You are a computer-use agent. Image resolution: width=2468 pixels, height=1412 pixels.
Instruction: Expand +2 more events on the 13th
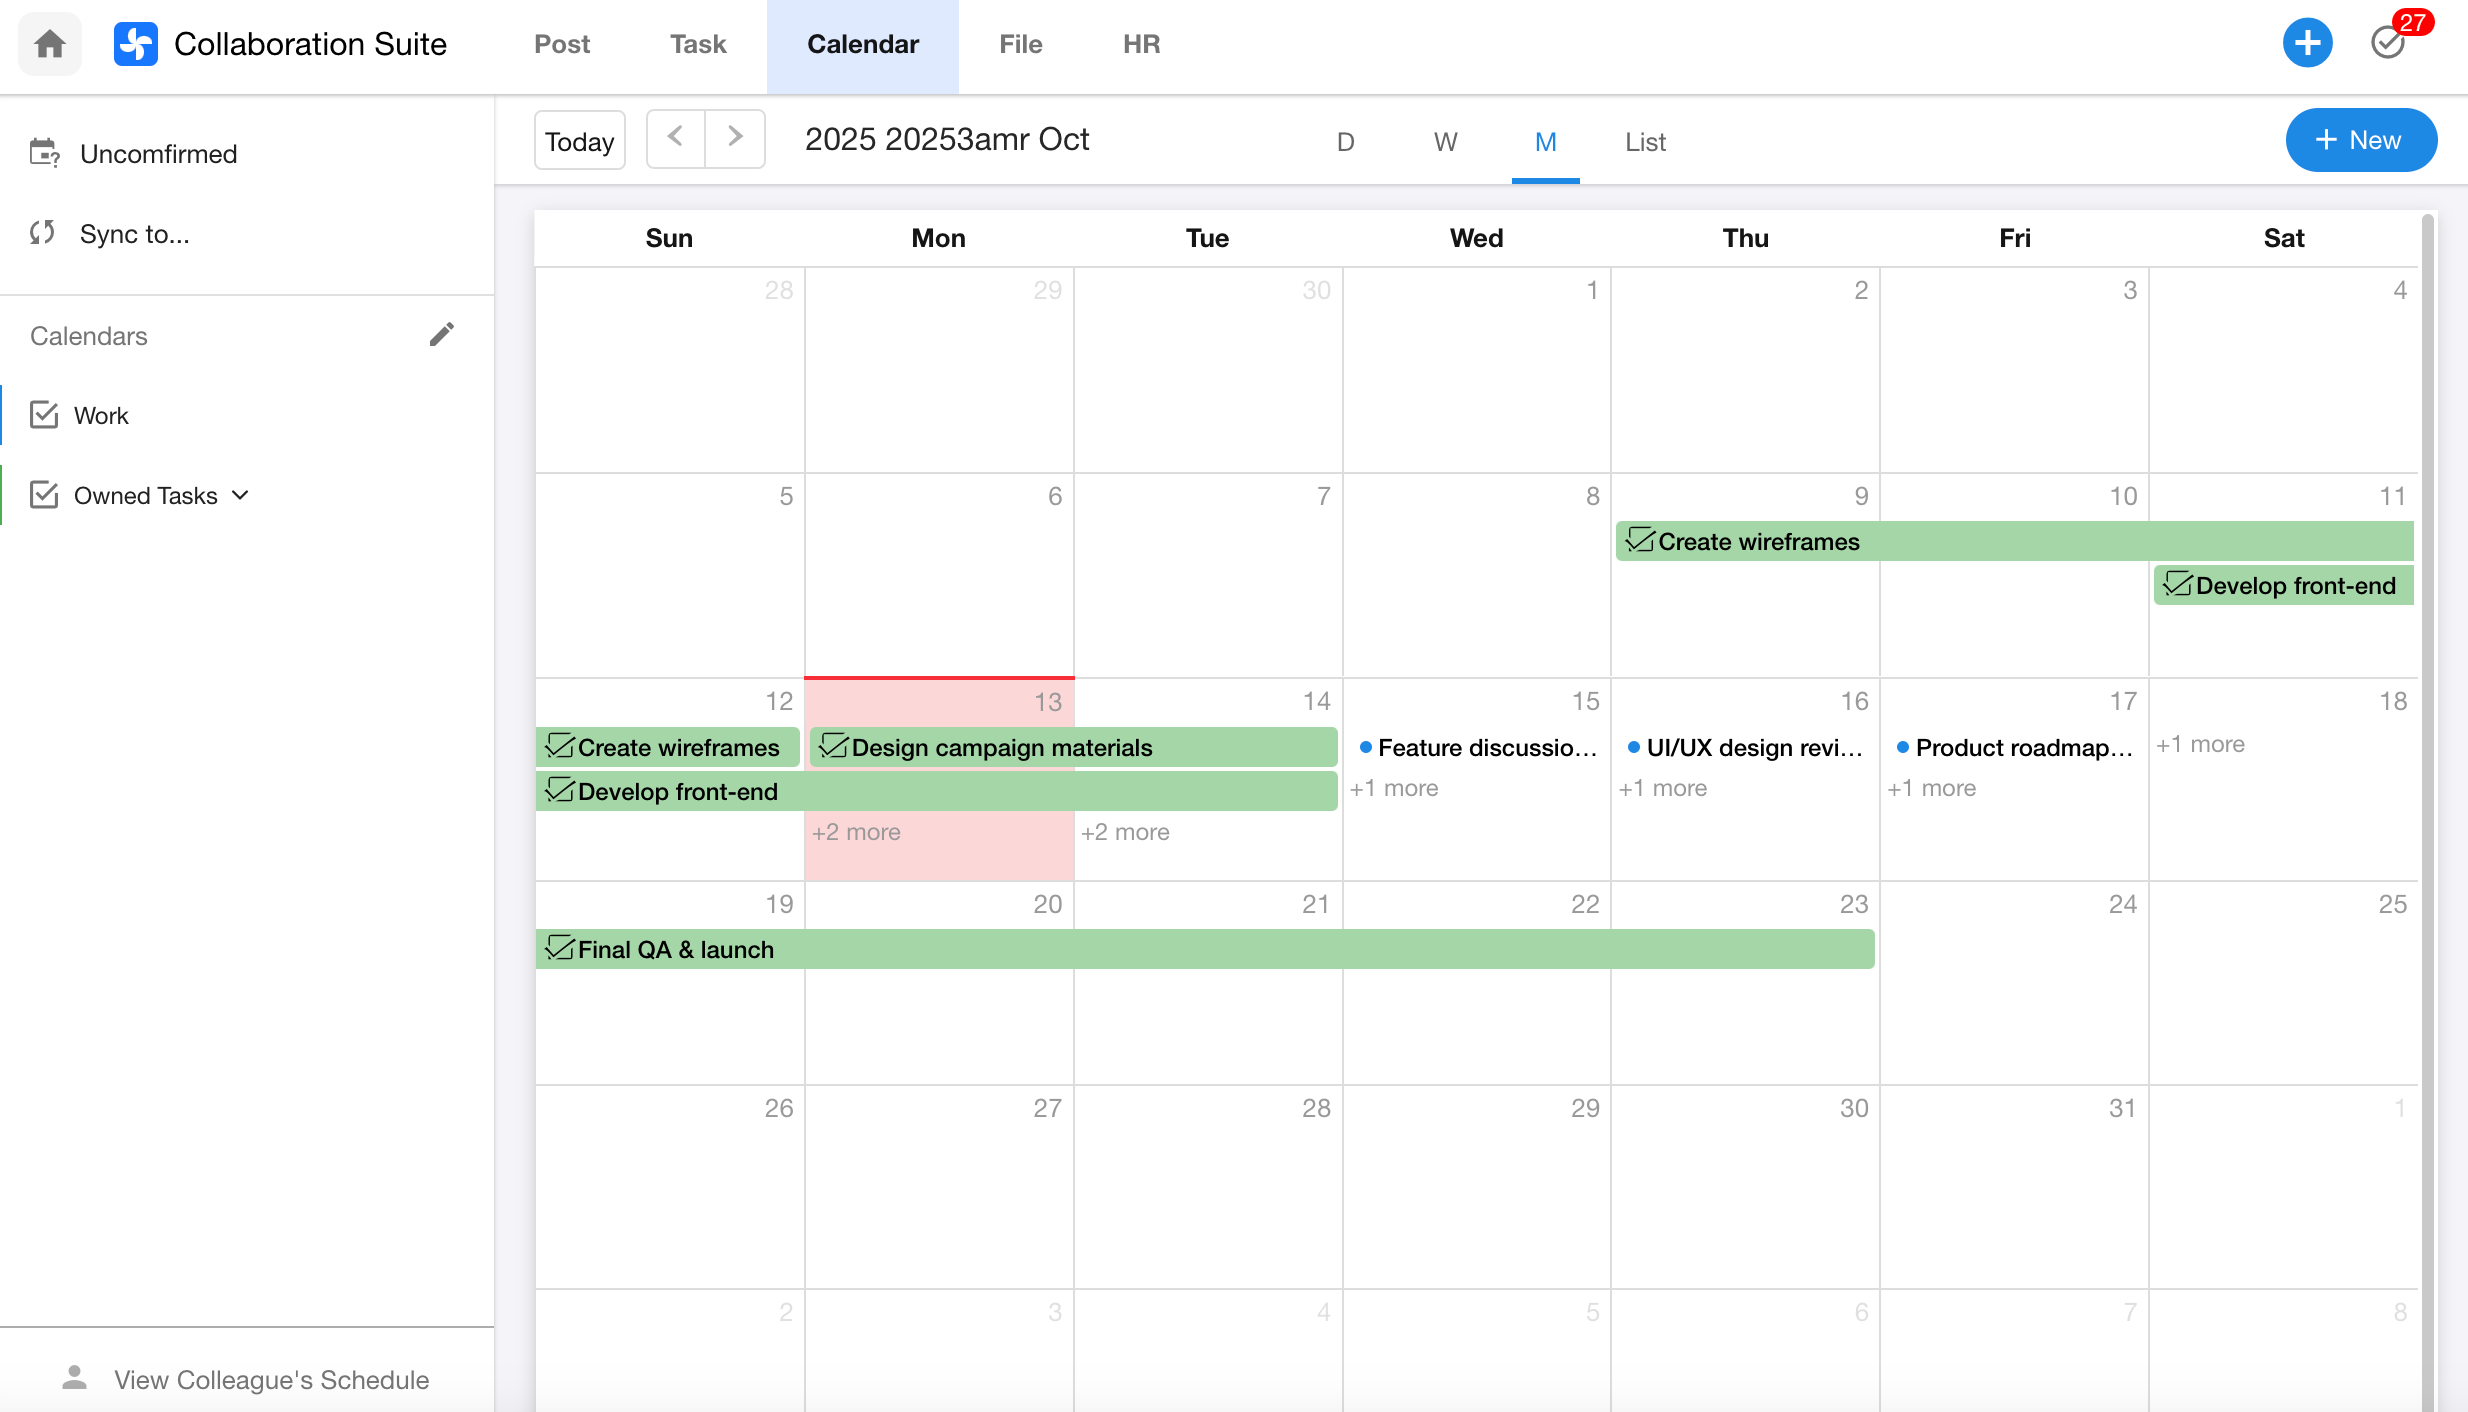point(856,832)
